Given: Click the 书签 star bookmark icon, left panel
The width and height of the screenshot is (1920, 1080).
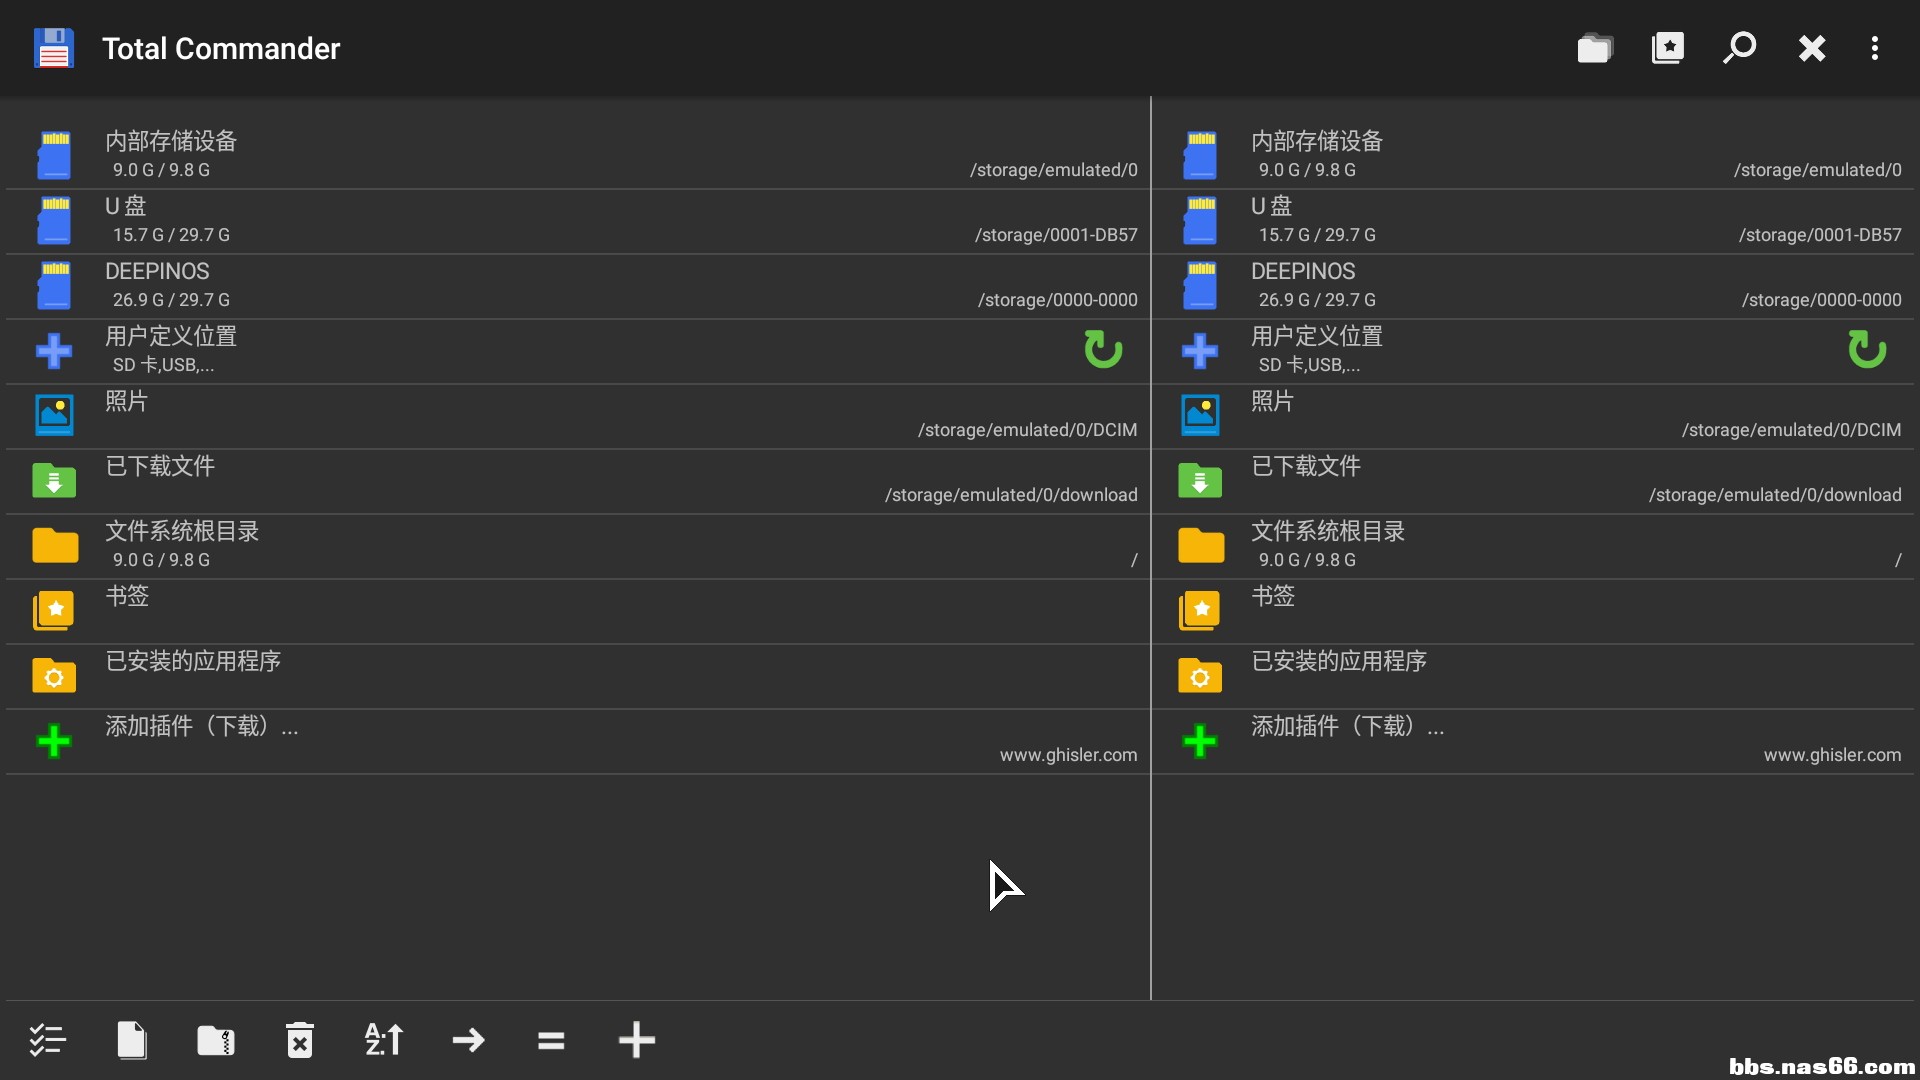Looking at the screenshot, I should 54,610.
